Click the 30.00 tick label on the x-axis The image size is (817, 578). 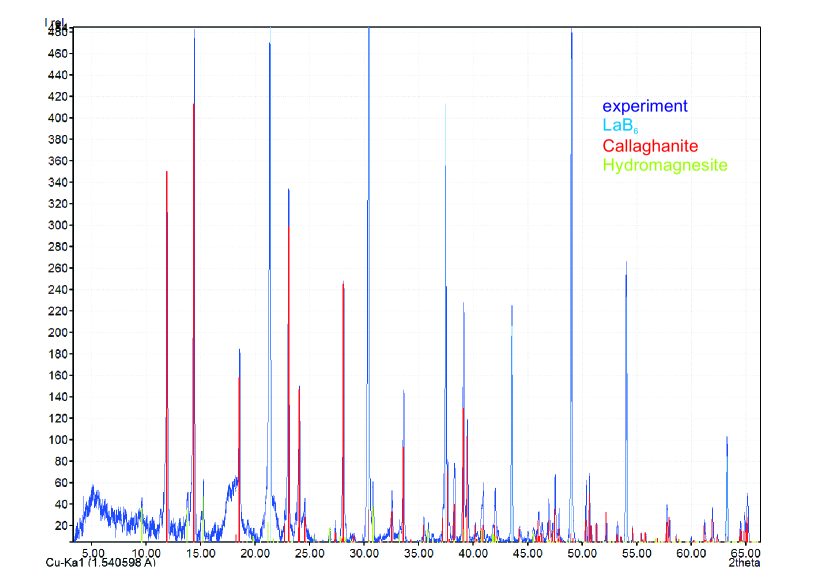[x=364, y=552]
